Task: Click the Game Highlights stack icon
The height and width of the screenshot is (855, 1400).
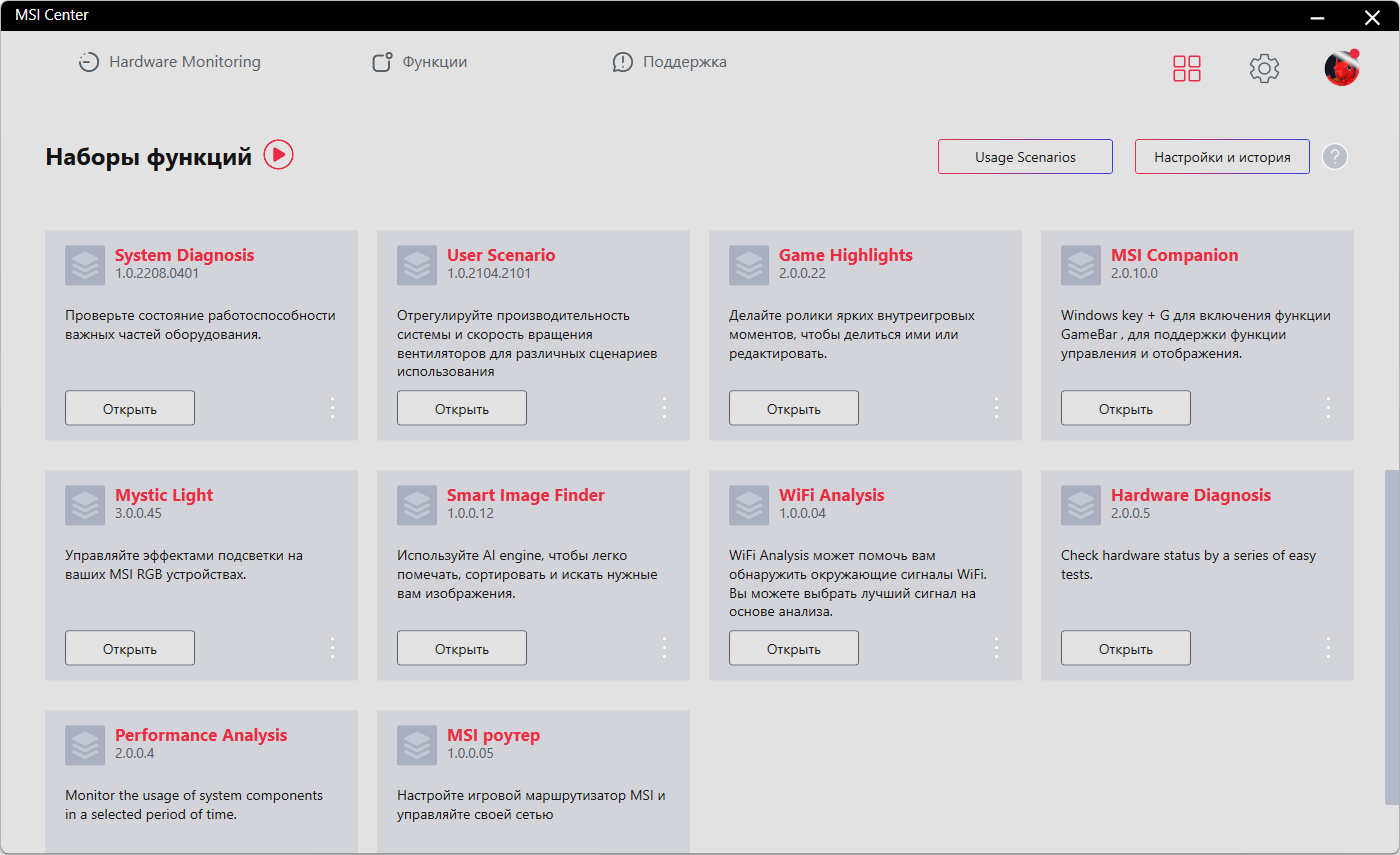Action: pyautogui.click(x=749, y=265)
